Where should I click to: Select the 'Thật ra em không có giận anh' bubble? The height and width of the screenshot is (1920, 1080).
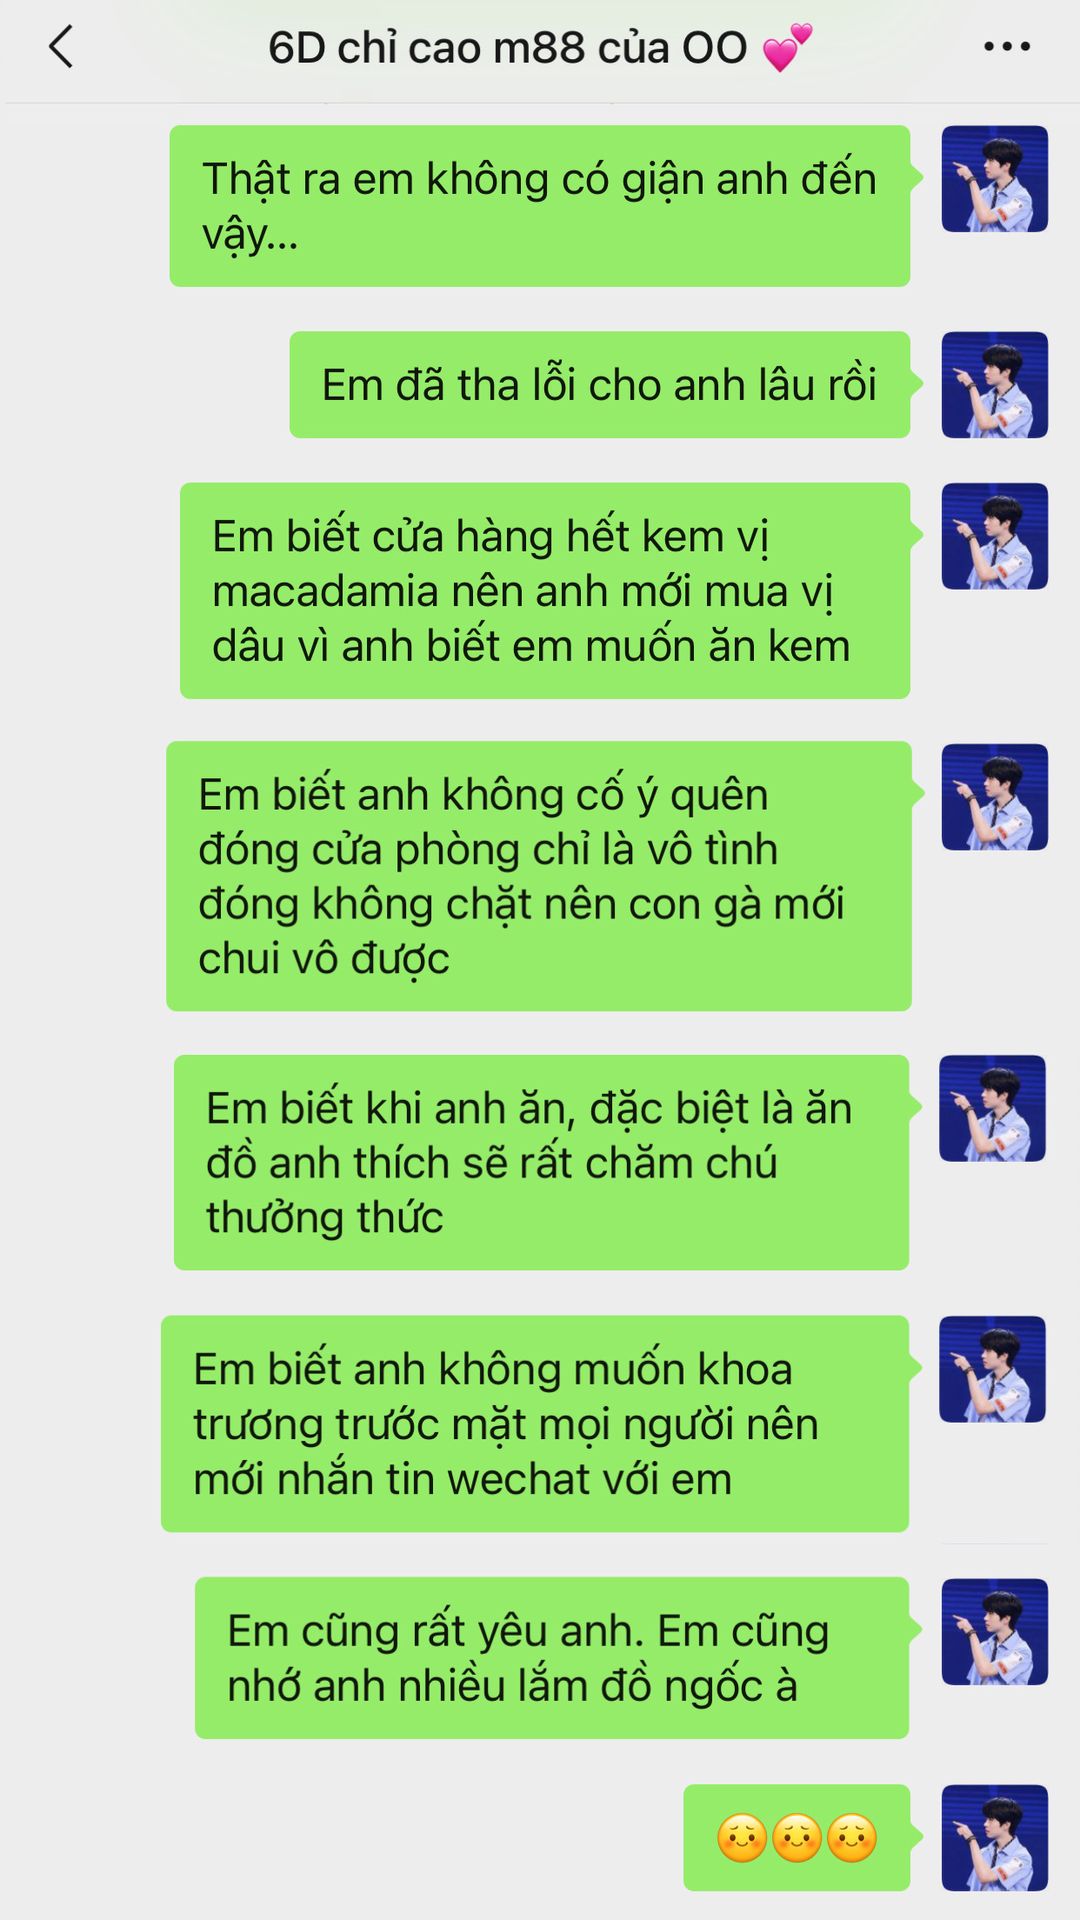click(x=540, y=206)
